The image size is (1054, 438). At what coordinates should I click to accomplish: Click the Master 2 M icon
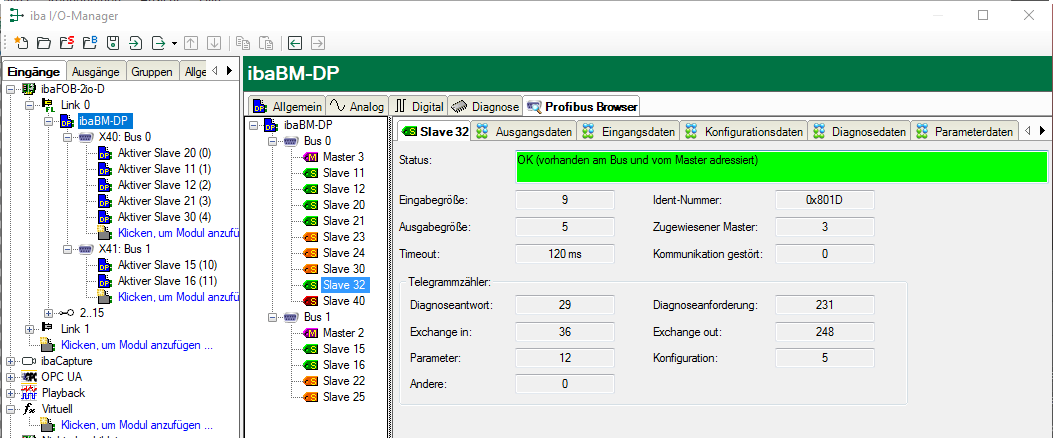point(311,333)
